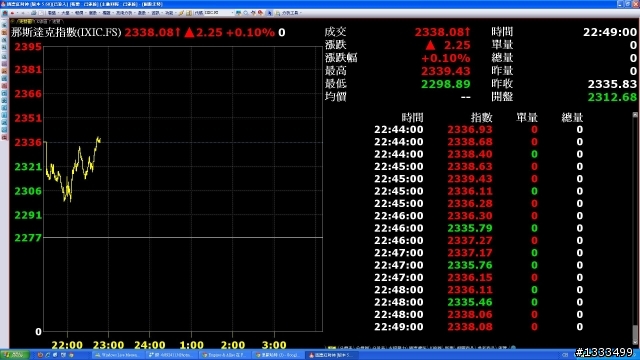The width and height of the screenshot is (640, 360).
Task: Click the 最高 value 2339.43 in summary panel
Action: click(x=445, y=71)
